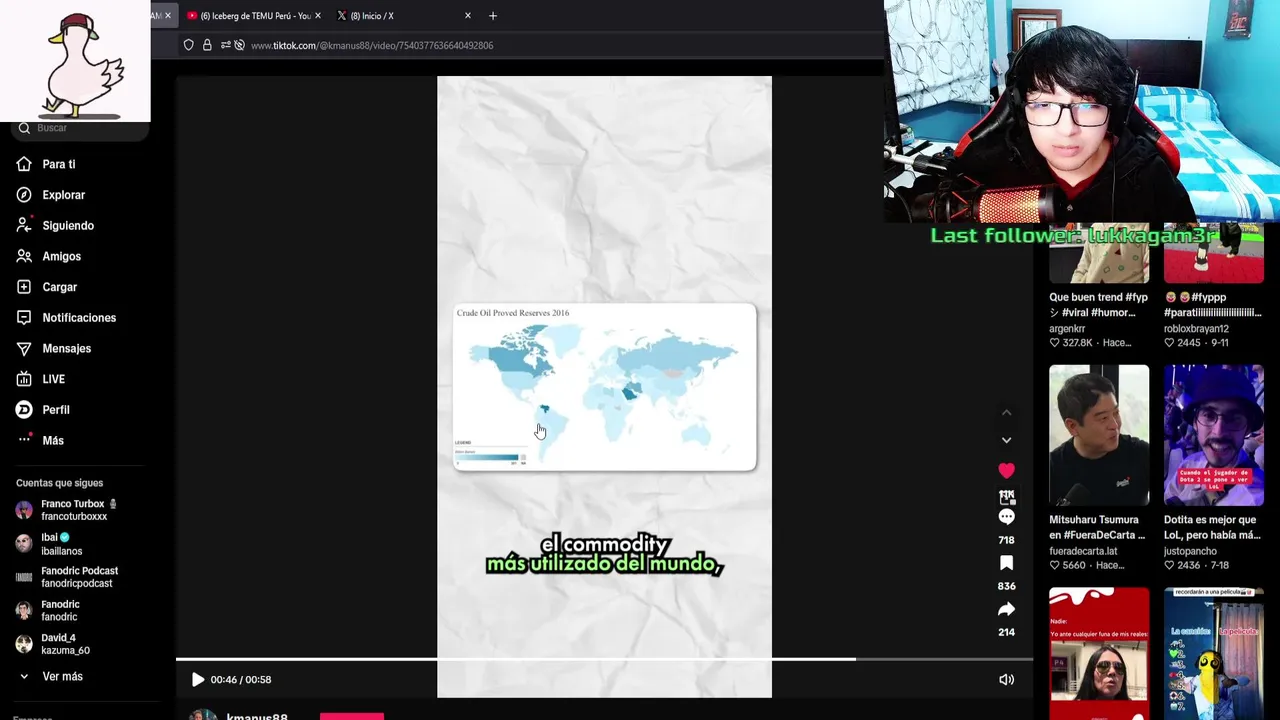Close the Inicio / X tab
The height and width of the screenshot is (720, 1280).
point(468,16)
